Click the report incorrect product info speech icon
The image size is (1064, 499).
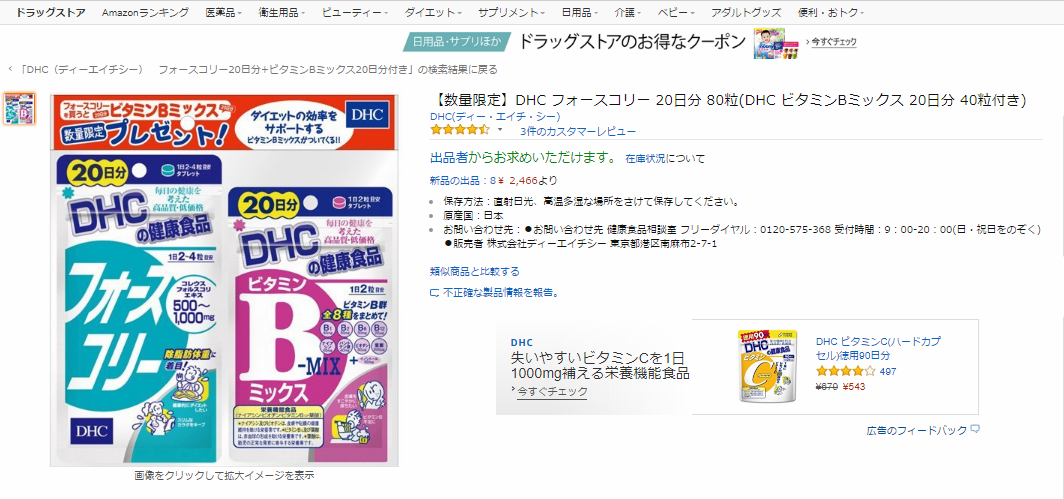tap(435, 293)
